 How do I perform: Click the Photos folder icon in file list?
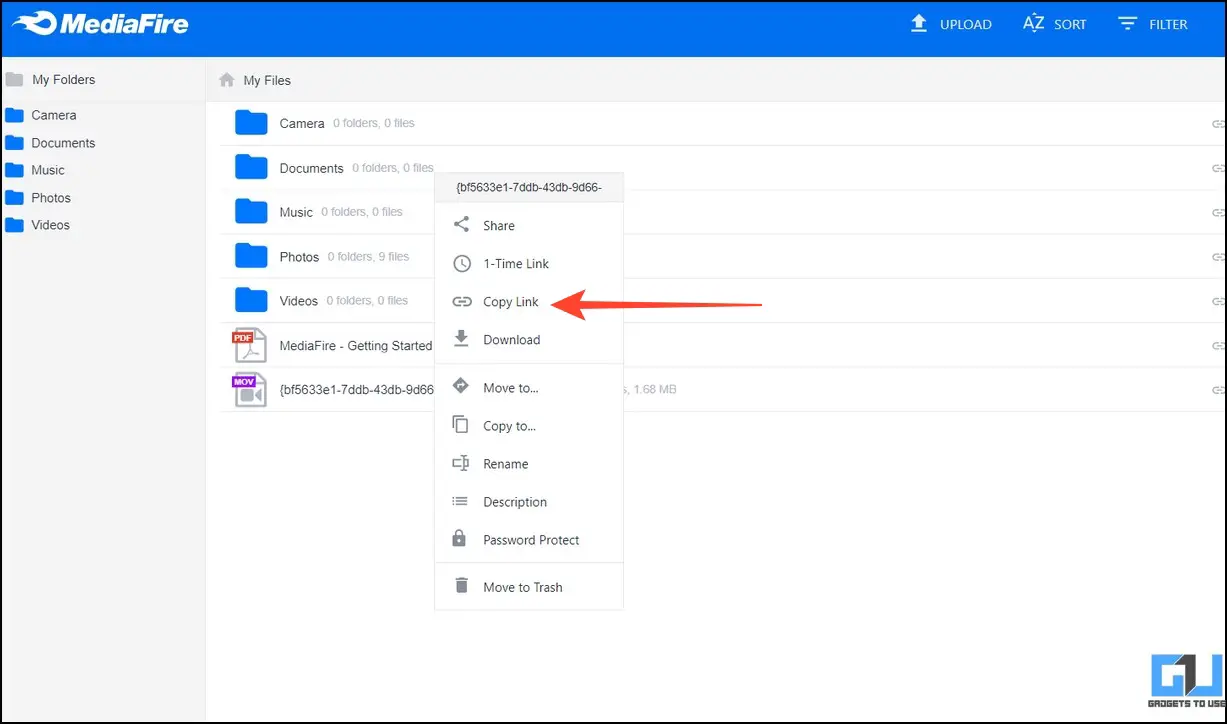251,256
